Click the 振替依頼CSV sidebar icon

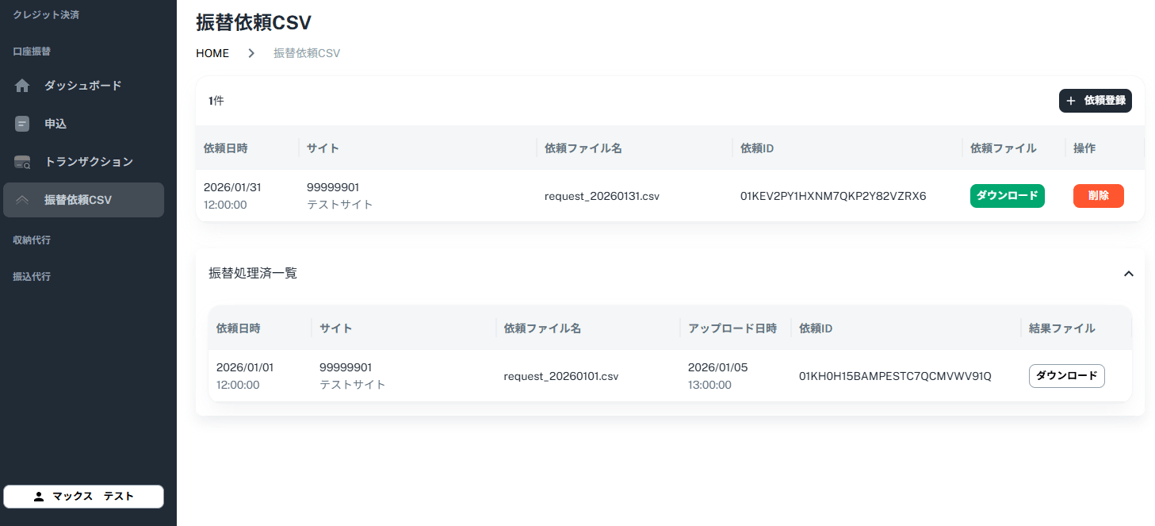pyautogui.click(x=22, y=200)
